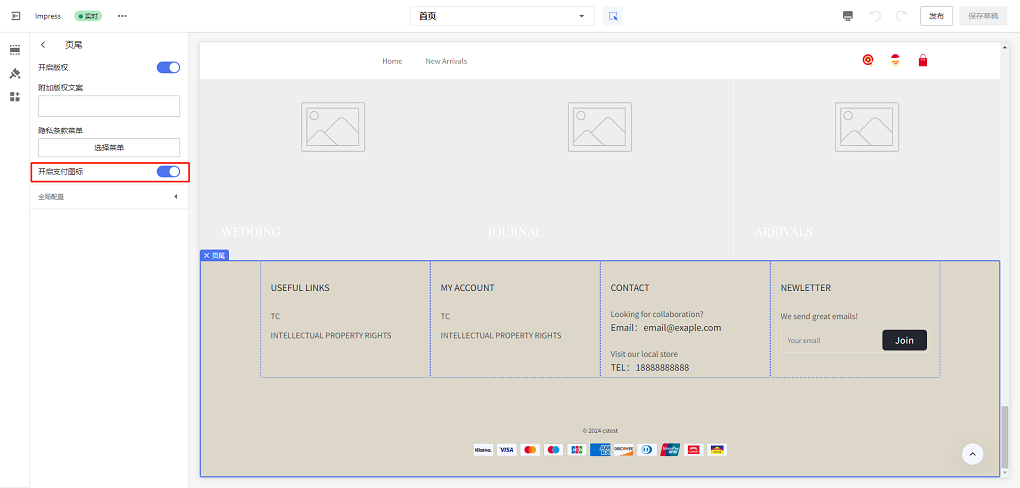Toggle the 开启支付图标 payment icons switch
1020x488 pixels.
(x=168, y=172)
